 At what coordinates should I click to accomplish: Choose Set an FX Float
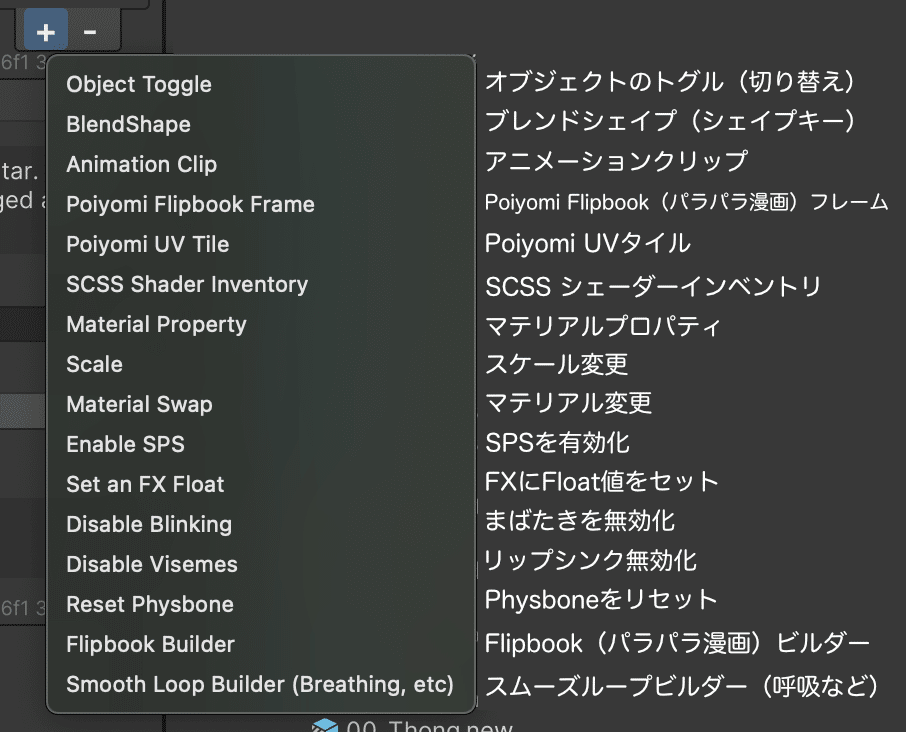[145, 484]
